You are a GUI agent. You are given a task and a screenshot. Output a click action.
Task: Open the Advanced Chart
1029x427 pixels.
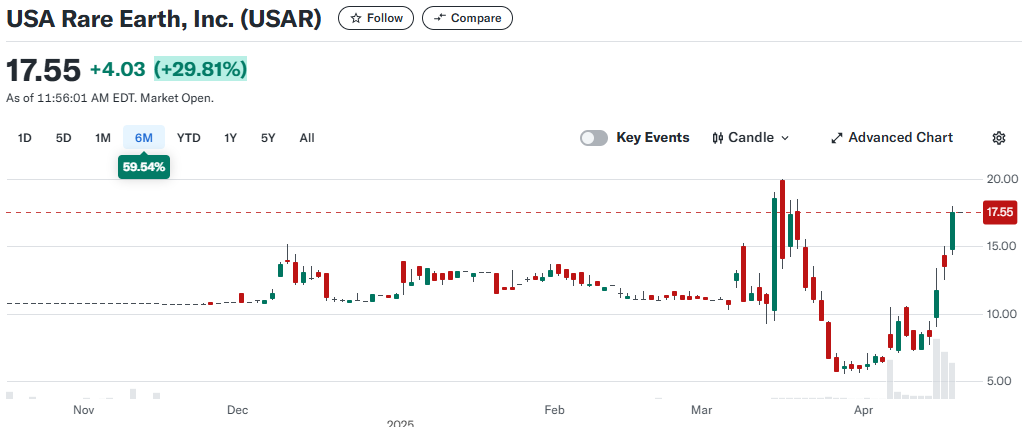(892, 138)
